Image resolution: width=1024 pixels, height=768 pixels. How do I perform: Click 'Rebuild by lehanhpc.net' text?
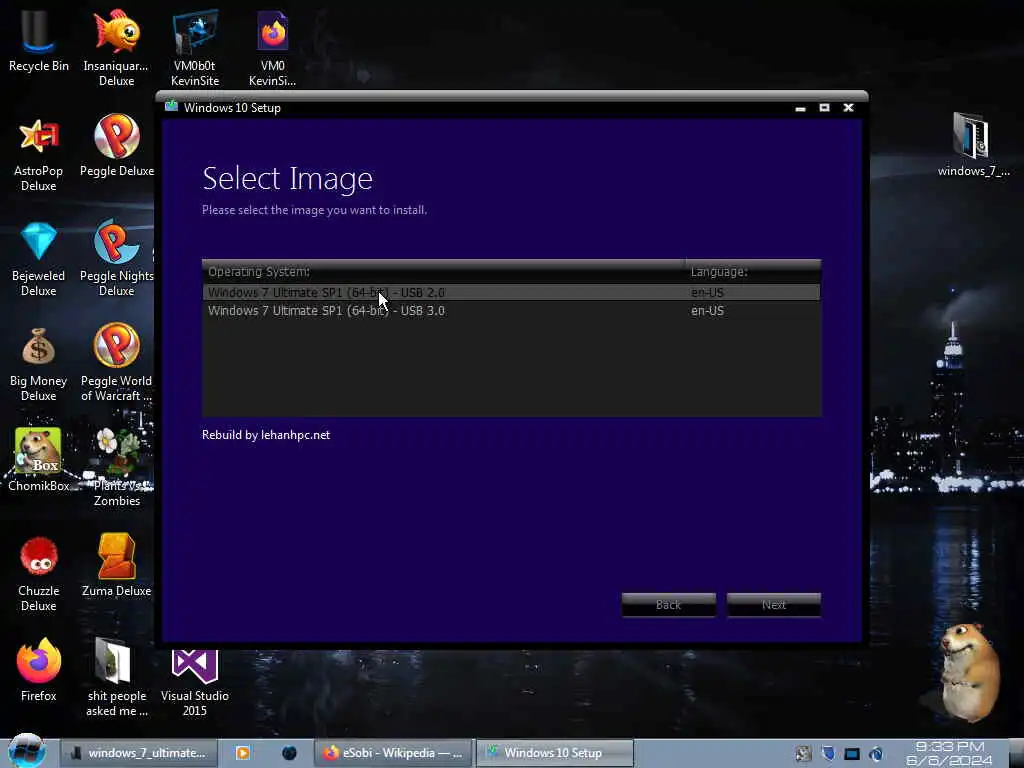coord(266,435)
